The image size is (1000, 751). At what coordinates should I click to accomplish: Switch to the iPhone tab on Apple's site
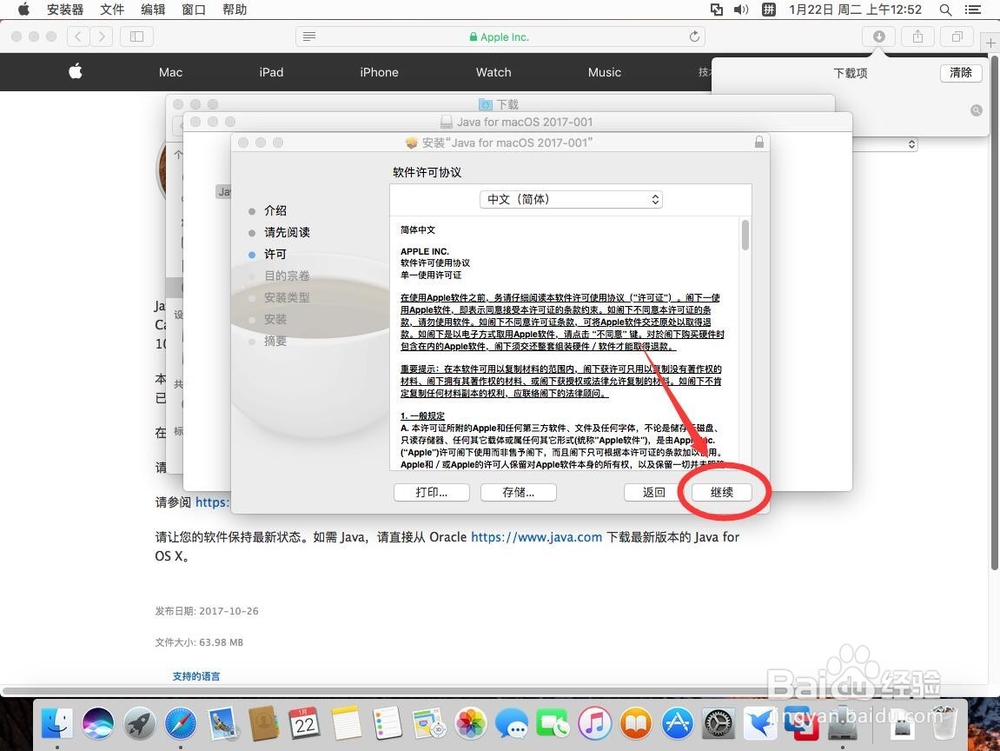click(x=379, y=72)
